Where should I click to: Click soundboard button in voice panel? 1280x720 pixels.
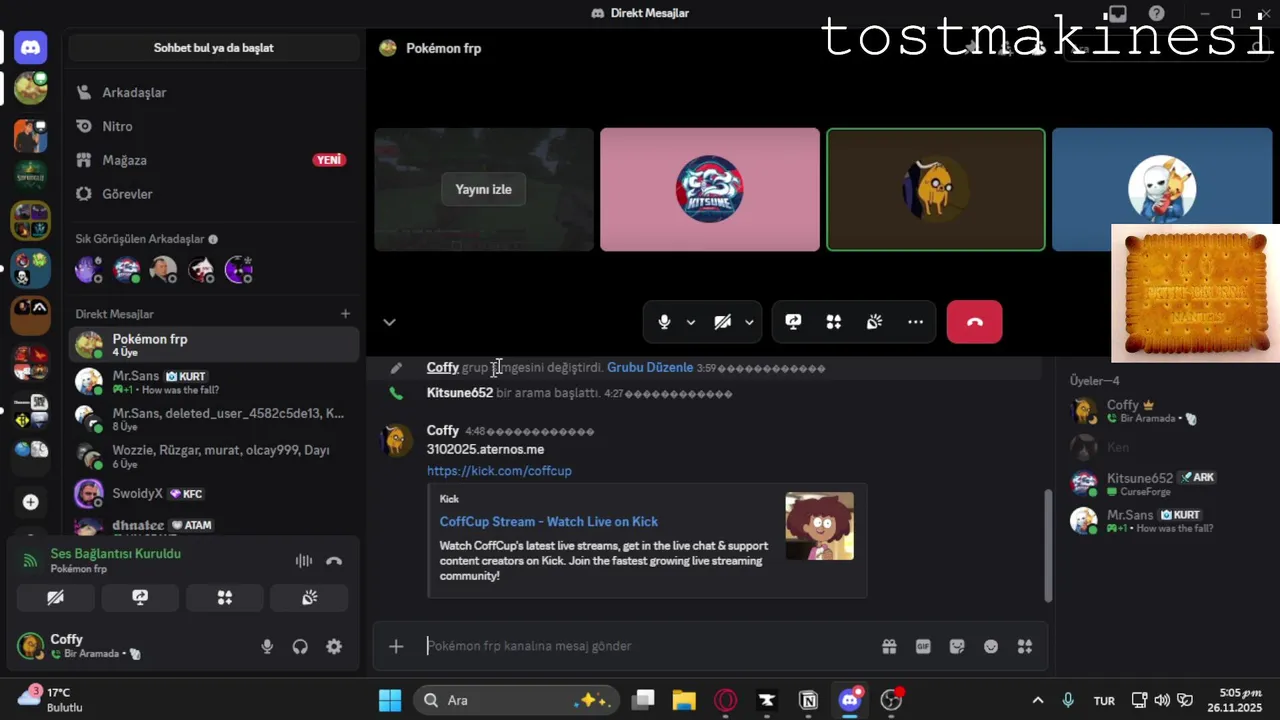tap(310, 597)
